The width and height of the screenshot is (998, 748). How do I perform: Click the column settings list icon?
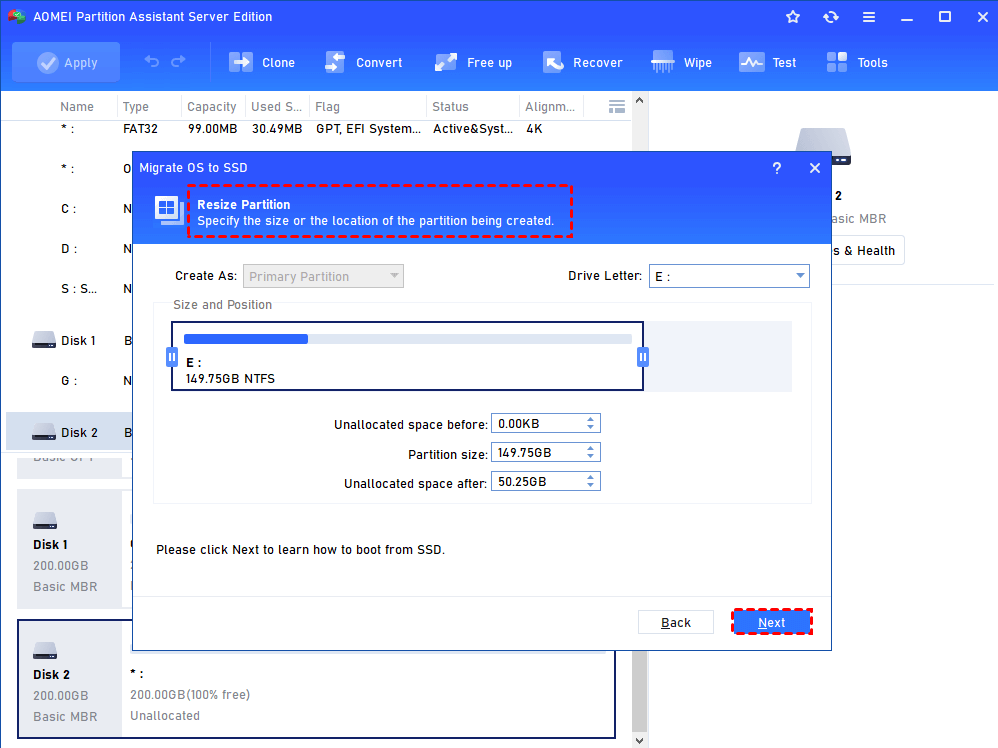[x=616, y=106]
